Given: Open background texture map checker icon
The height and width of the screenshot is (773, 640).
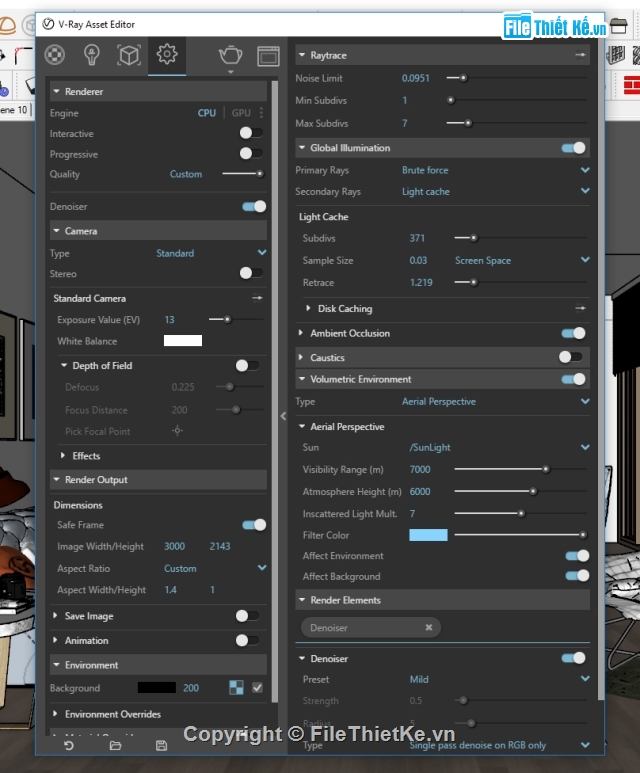Looking at the screenshot, I should pos(236,687).
